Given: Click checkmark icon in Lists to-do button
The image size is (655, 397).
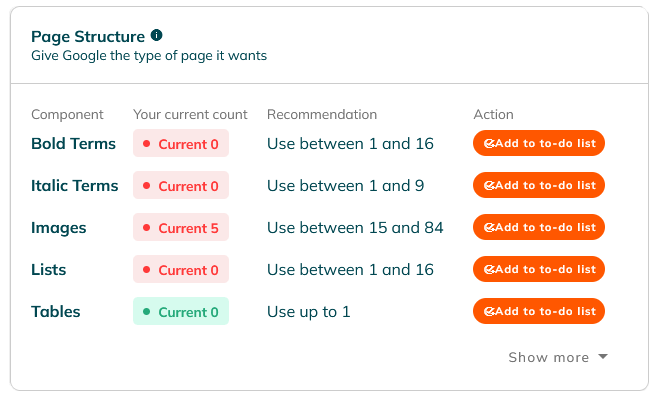Looking at the screenshot, I should pos(489,269).
